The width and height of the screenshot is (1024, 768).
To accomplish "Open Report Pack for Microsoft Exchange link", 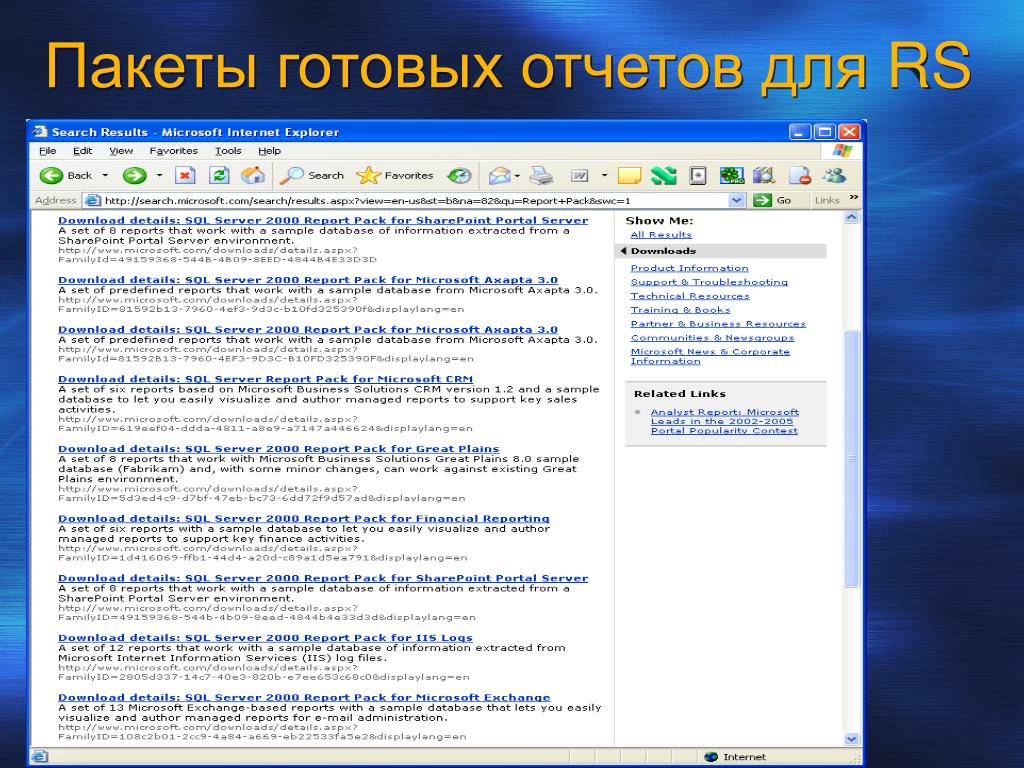I will click(x=304, y=697).
